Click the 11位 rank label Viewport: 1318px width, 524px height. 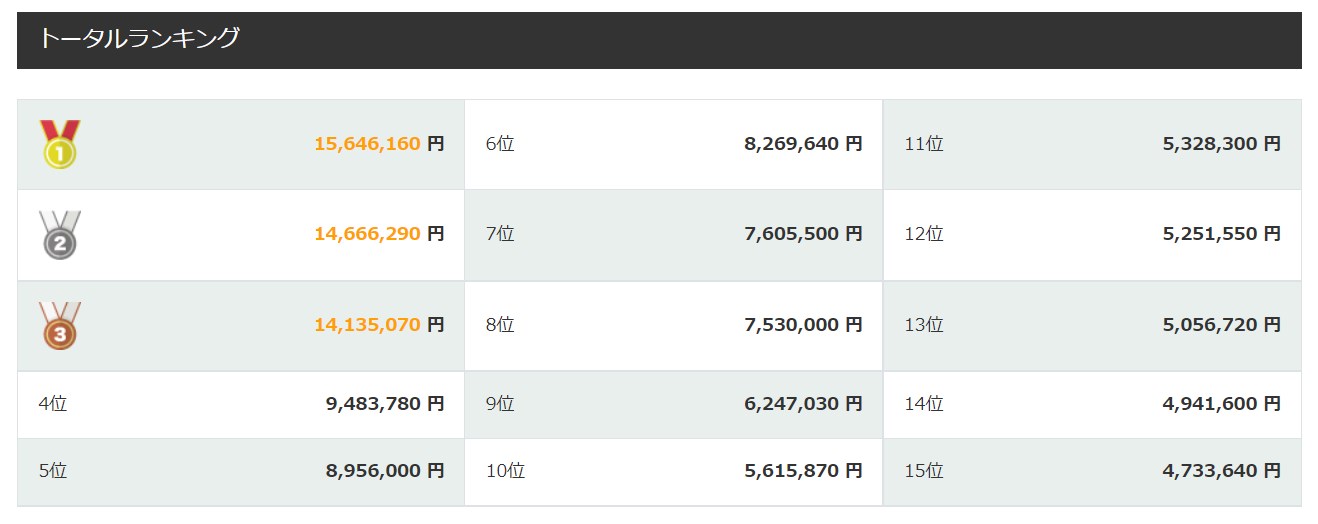(x=924, y=144)
